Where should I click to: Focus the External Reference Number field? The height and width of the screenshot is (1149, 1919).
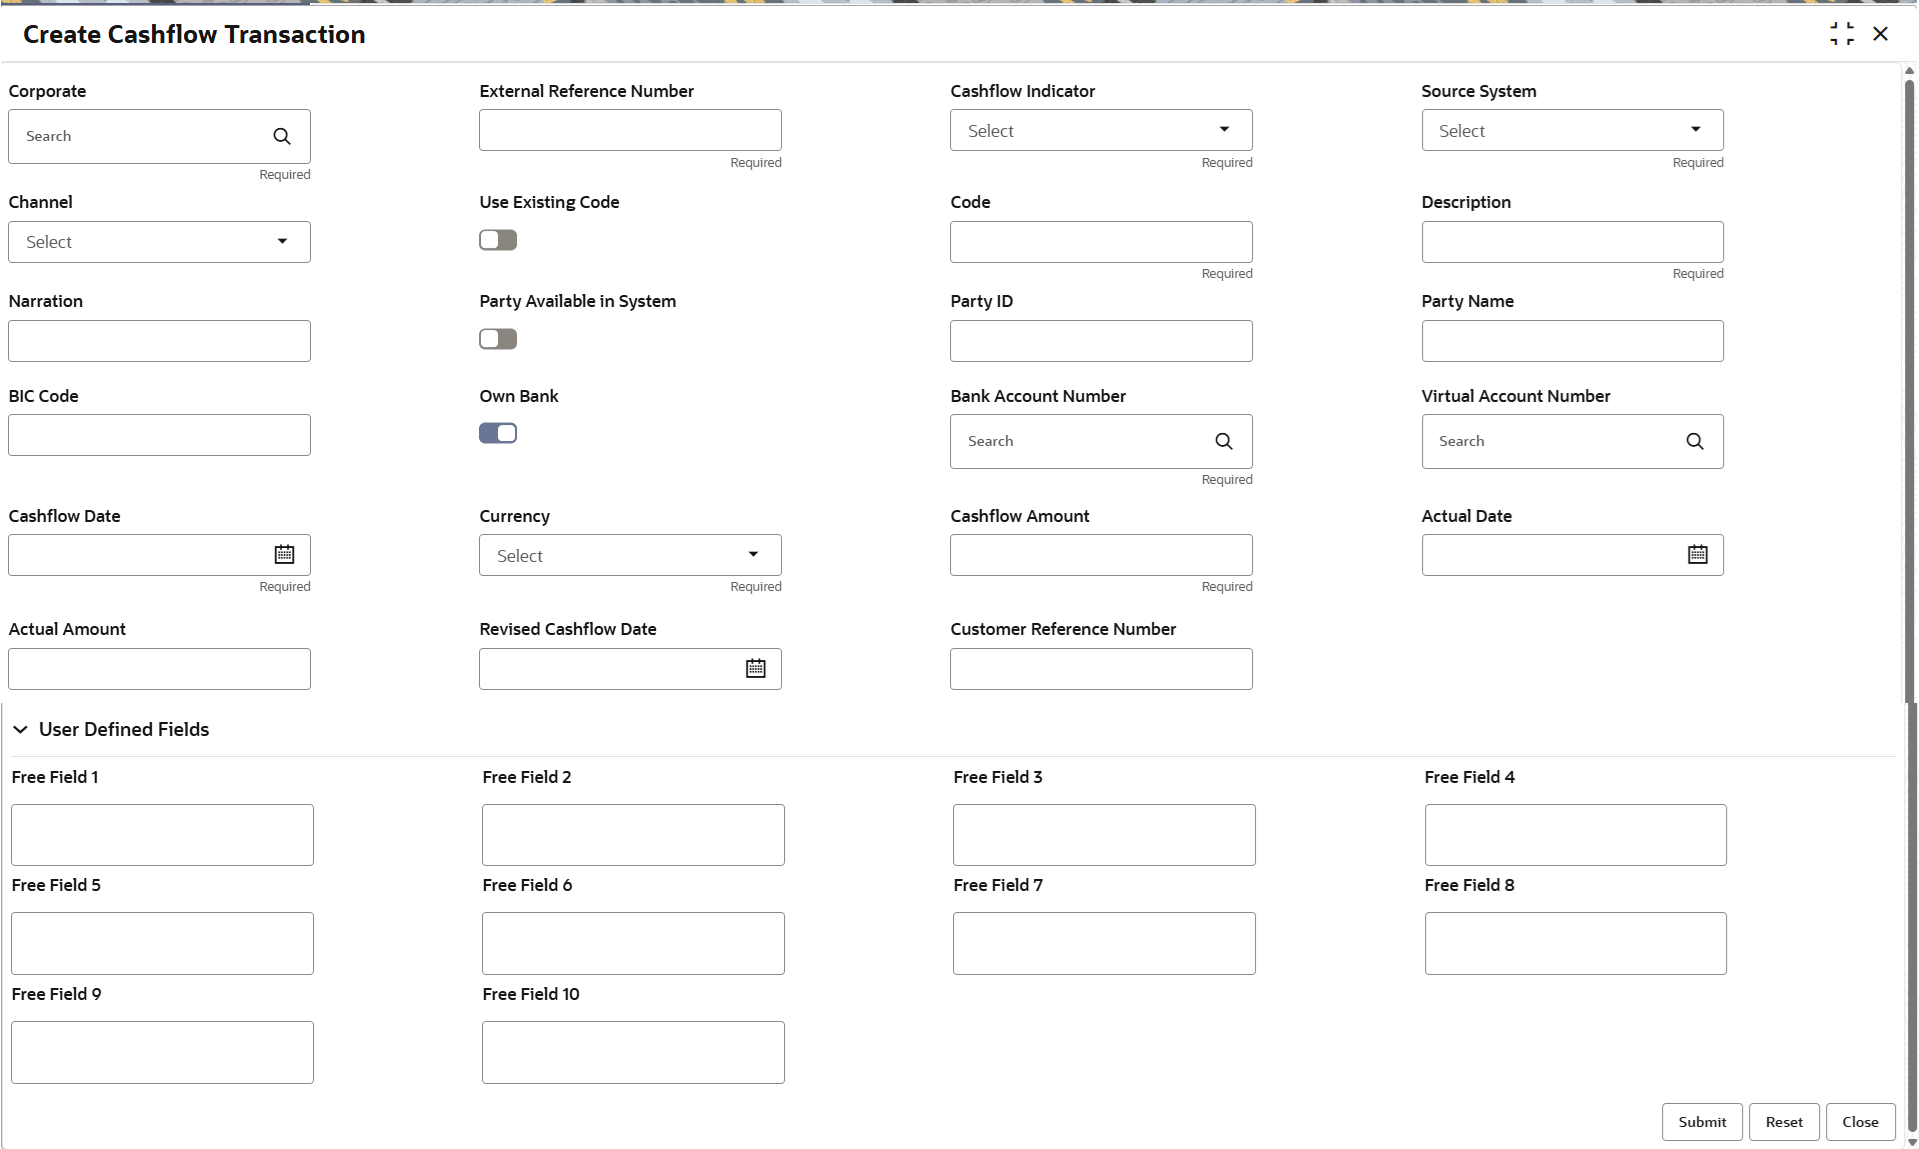coord(629,131)
